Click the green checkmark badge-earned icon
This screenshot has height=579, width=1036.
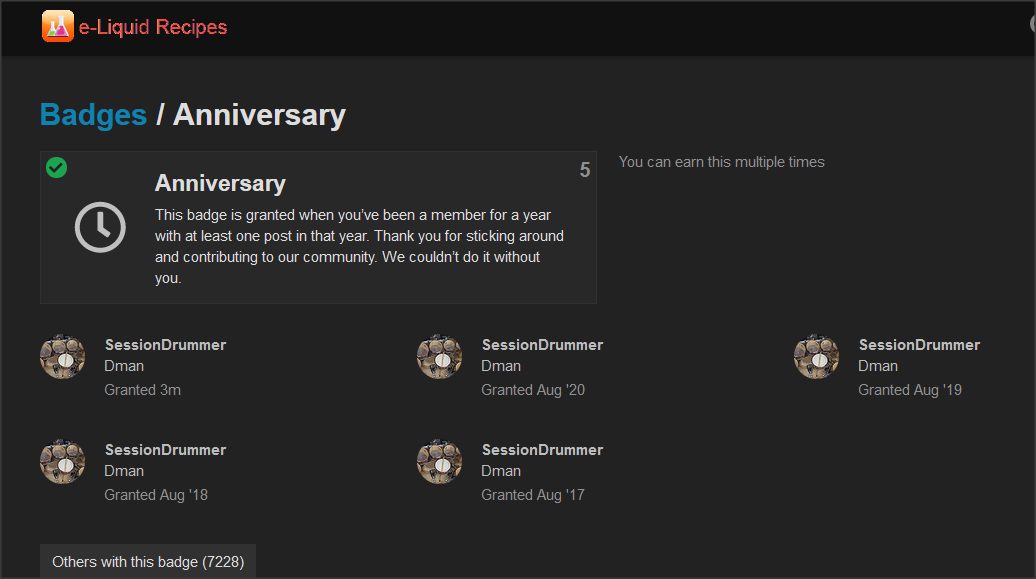[x=57, y=168]
